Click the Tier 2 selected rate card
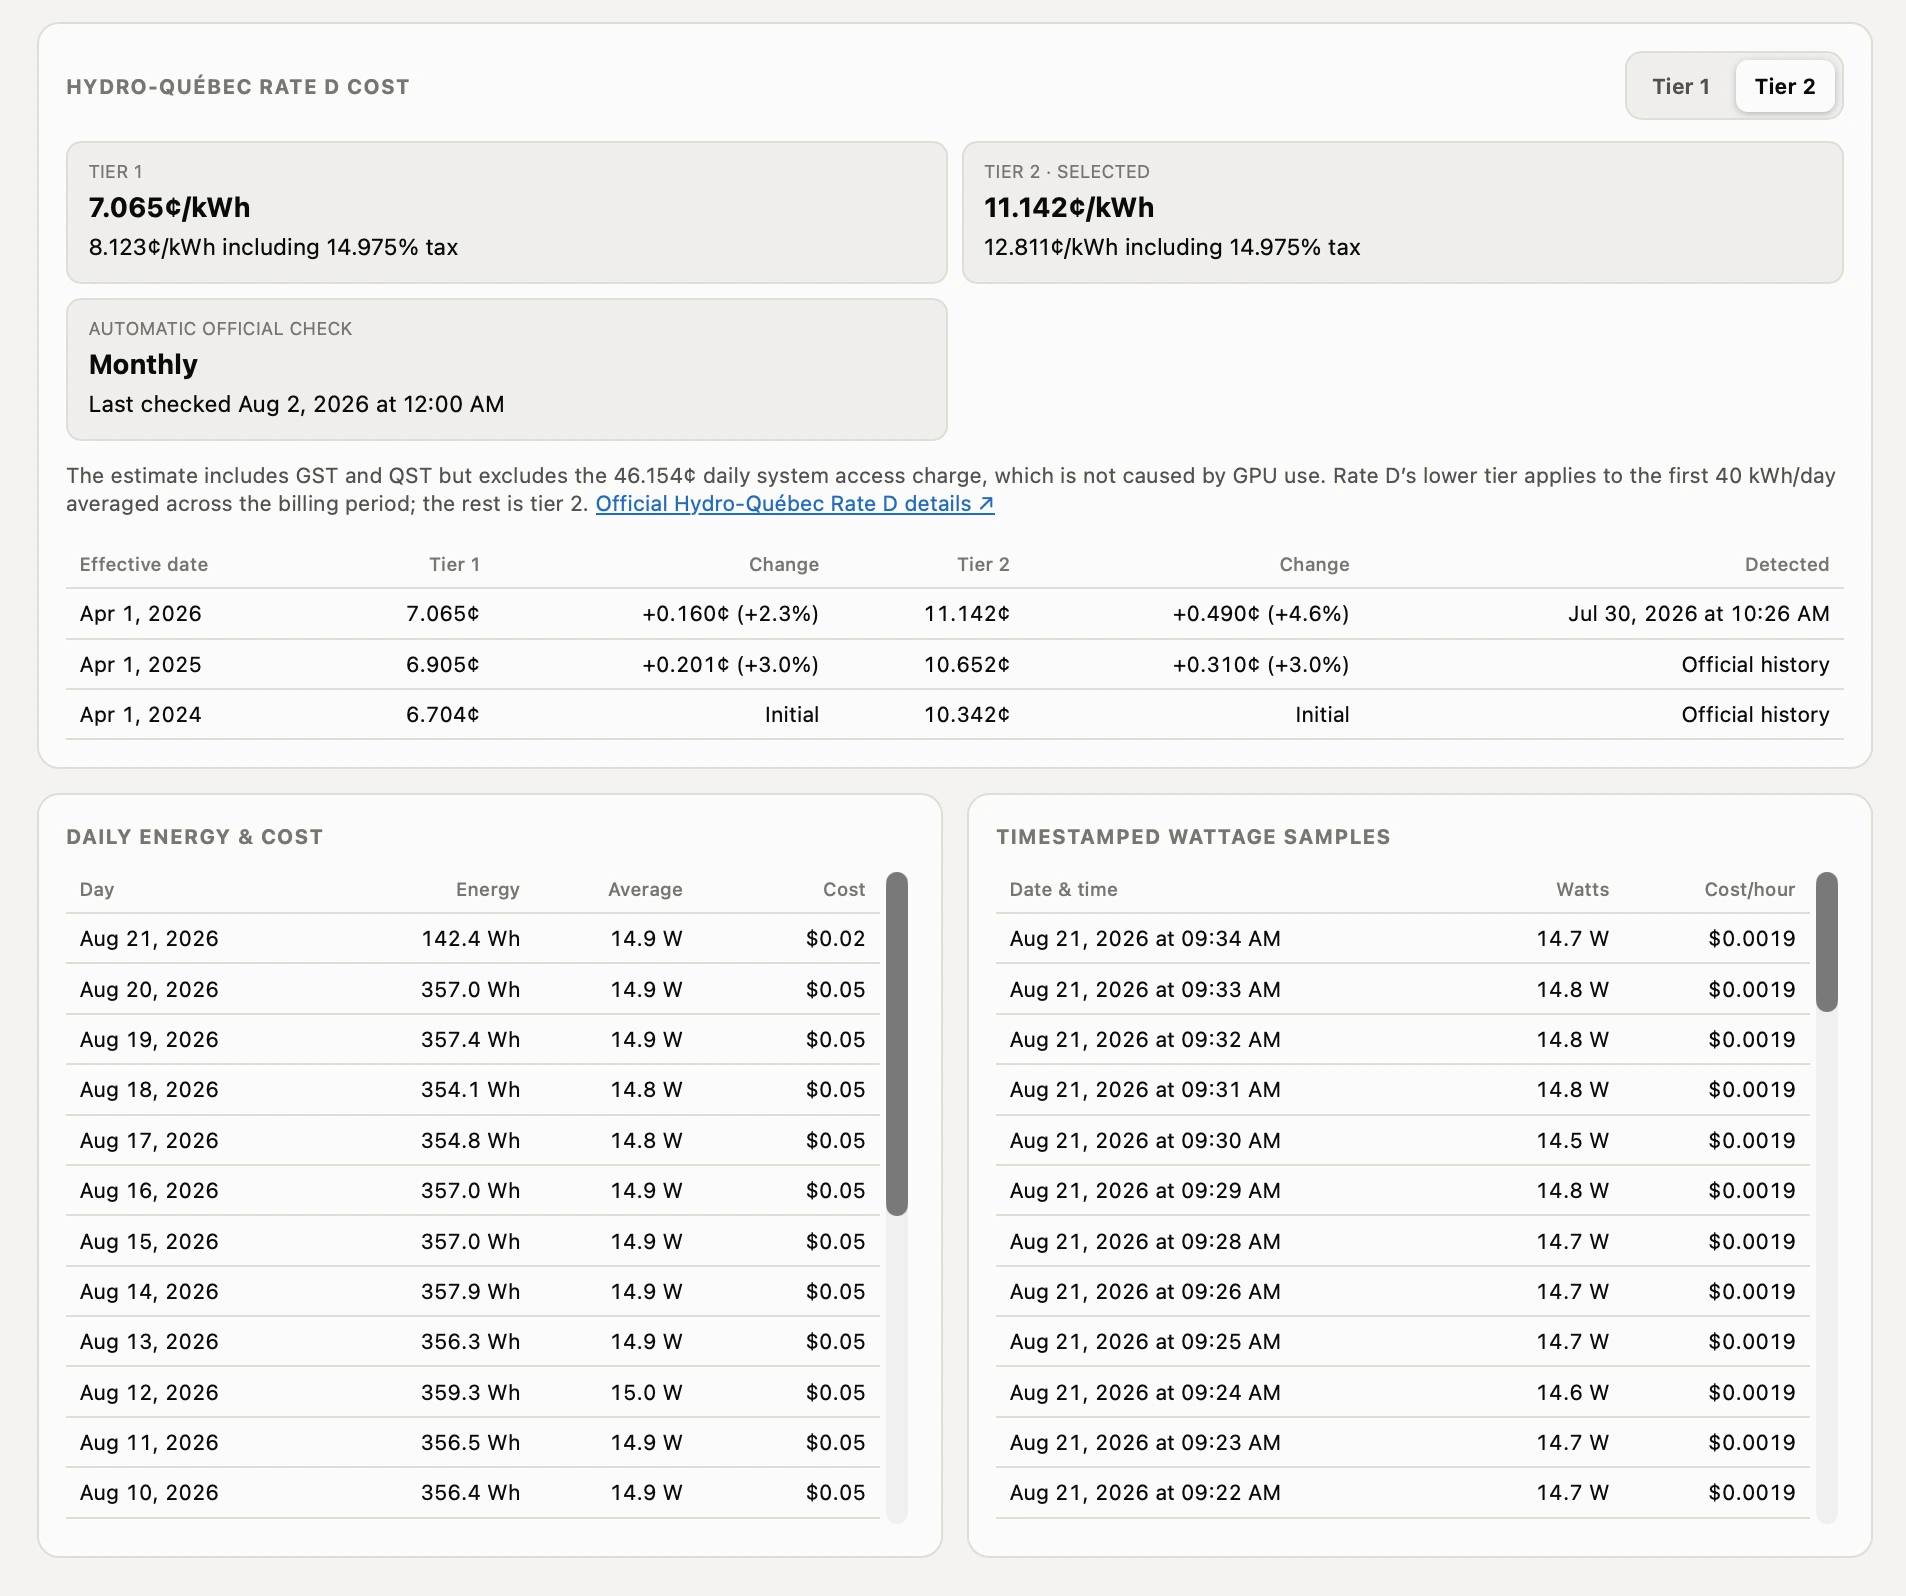The height and width of the screenshot is (1596, 1906). tap(1403, 212)
